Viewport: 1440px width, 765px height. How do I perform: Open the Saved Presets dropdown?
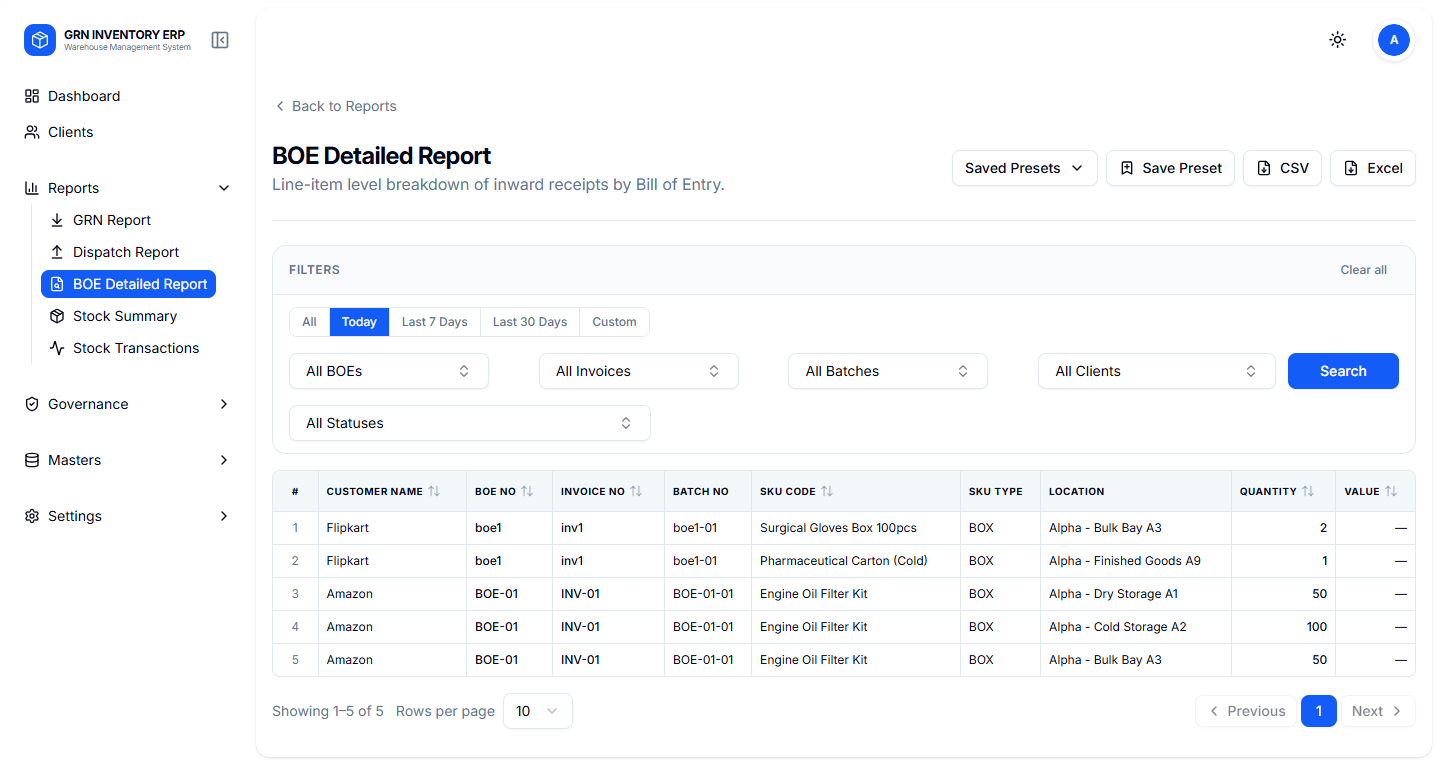point(1024,168)
